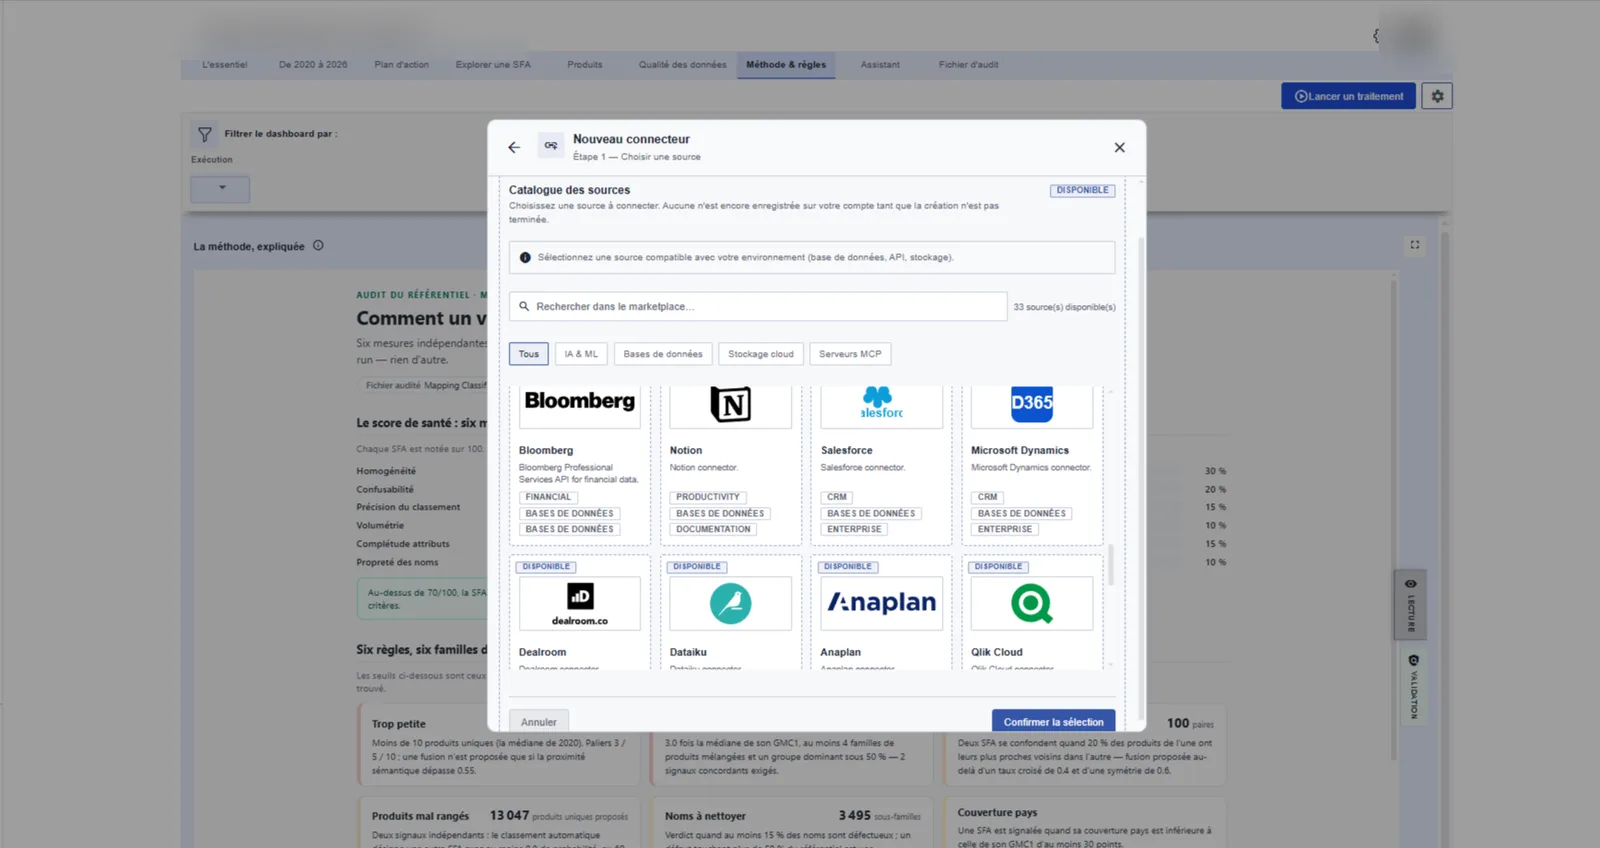Filter sources by Stockage cloud
The image size is (1600, 848).
coord(761,354)
